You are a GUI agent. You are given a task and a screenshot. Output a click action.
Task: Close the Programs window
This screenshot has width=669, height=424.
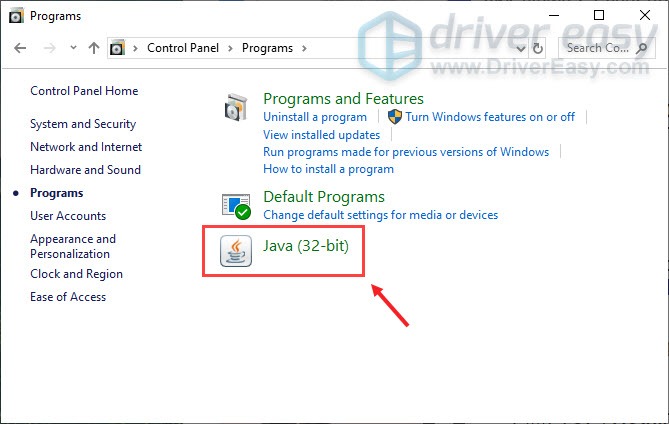coord(645,15)
